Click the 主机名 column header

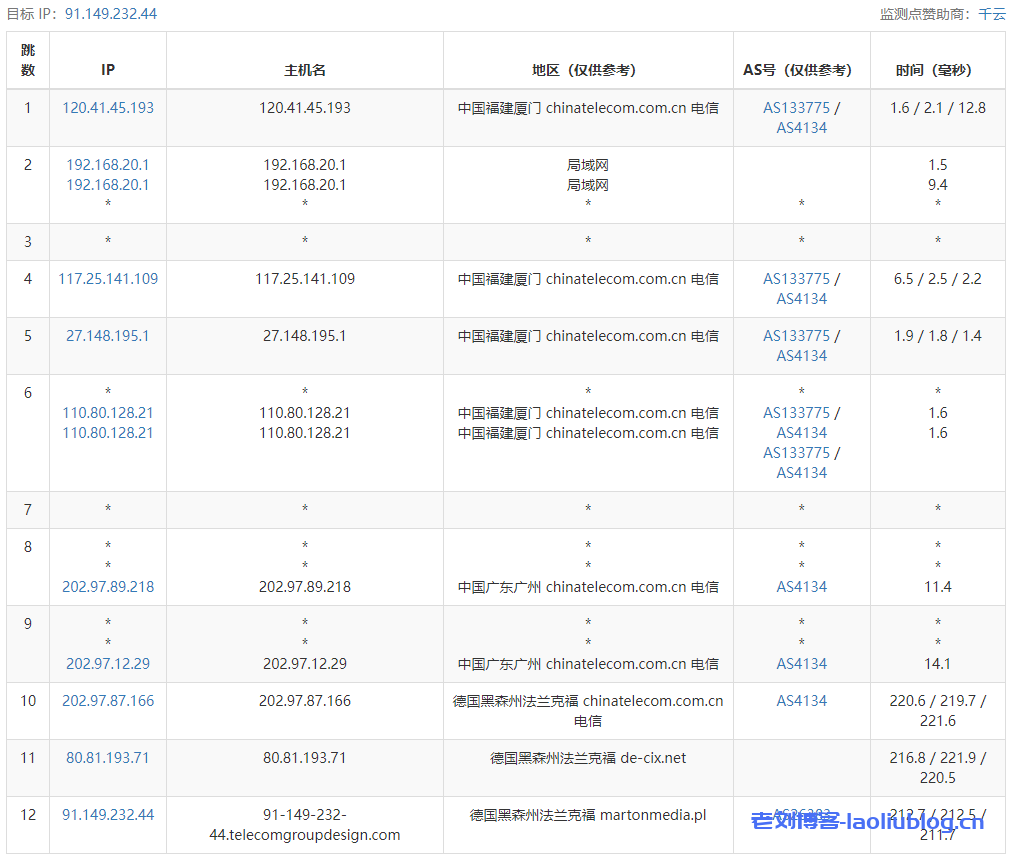[x=305, y=70]
